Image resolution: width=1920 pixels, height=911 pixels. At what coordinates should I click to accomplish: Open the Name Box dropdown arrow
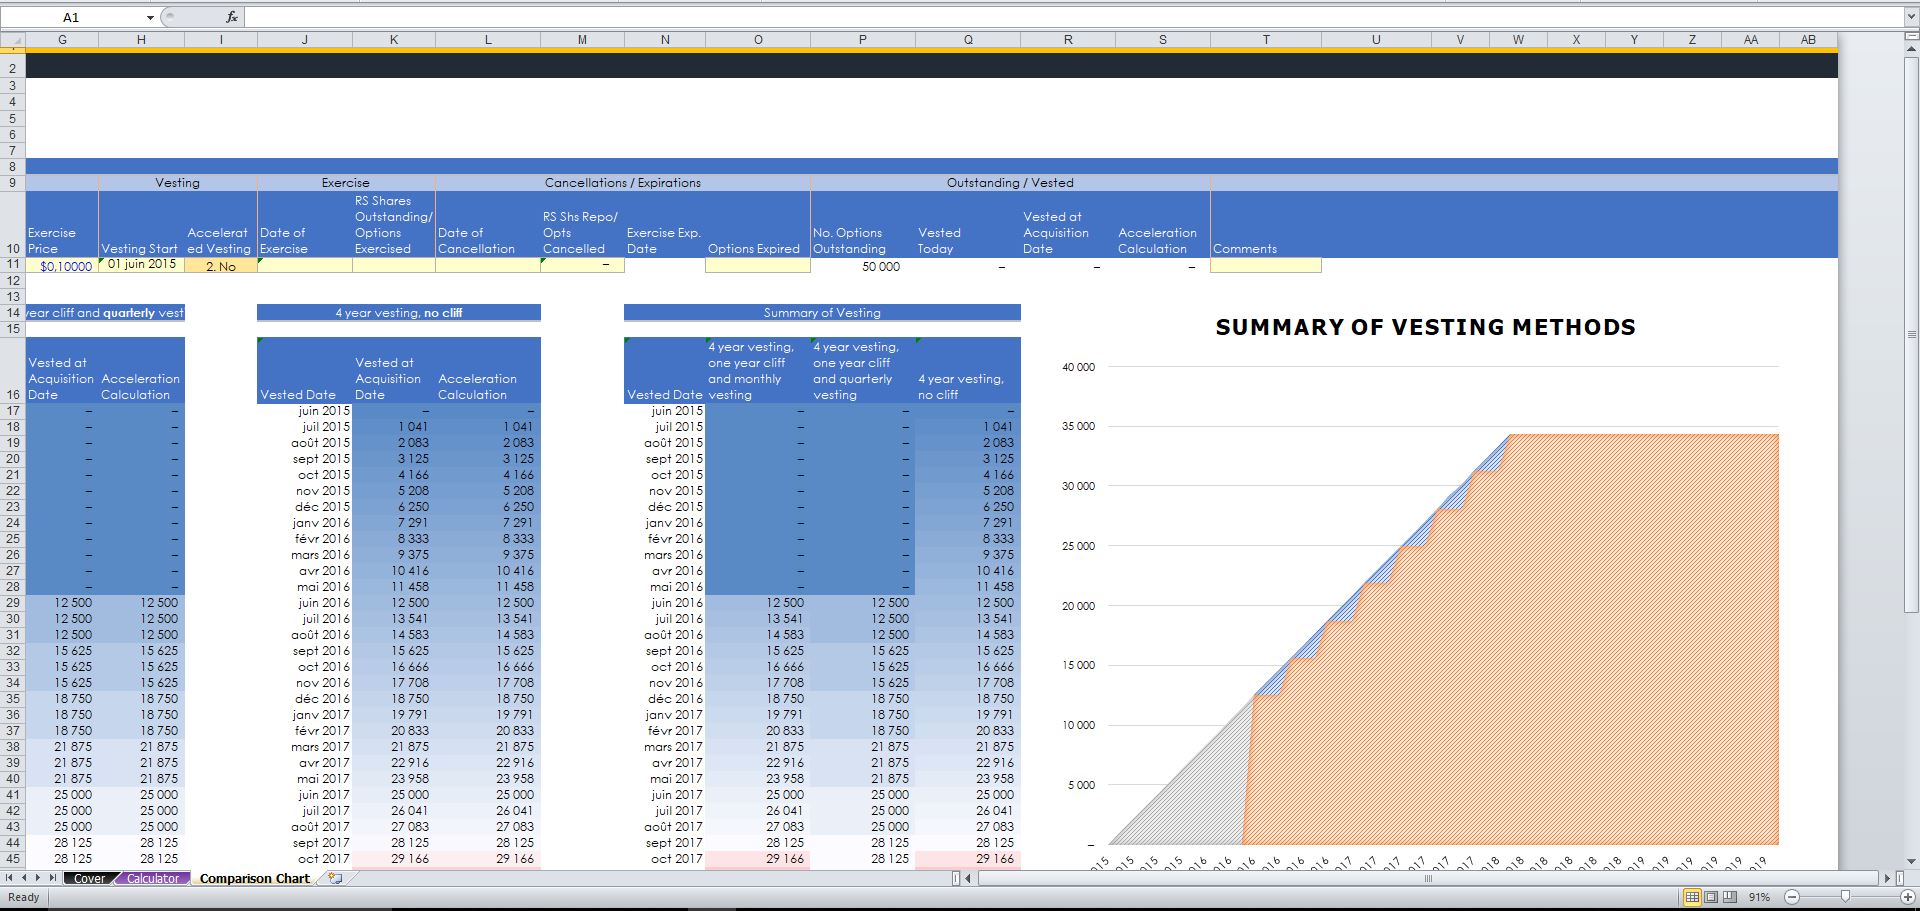[150, 18]
